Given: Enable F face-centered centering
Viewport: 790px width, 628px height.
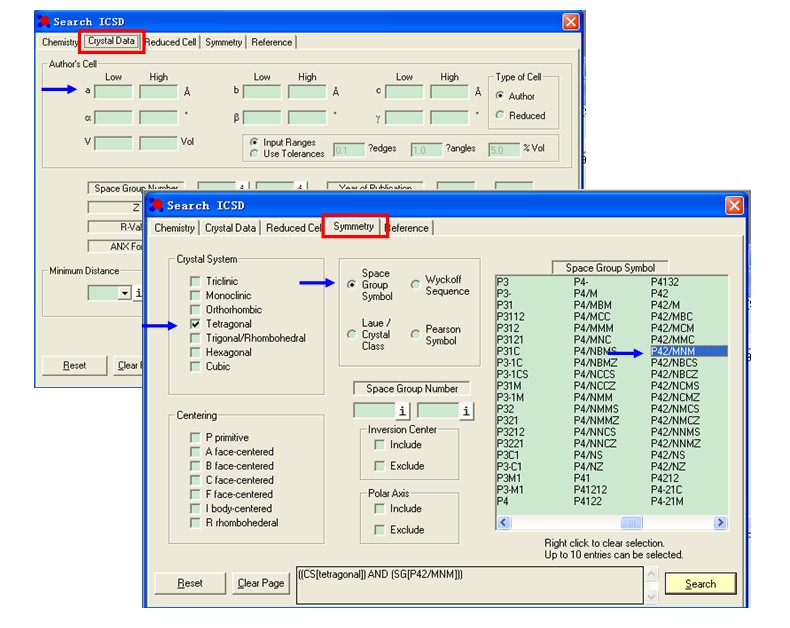Looking at the screenshot, I should click(x=195, y=494).
